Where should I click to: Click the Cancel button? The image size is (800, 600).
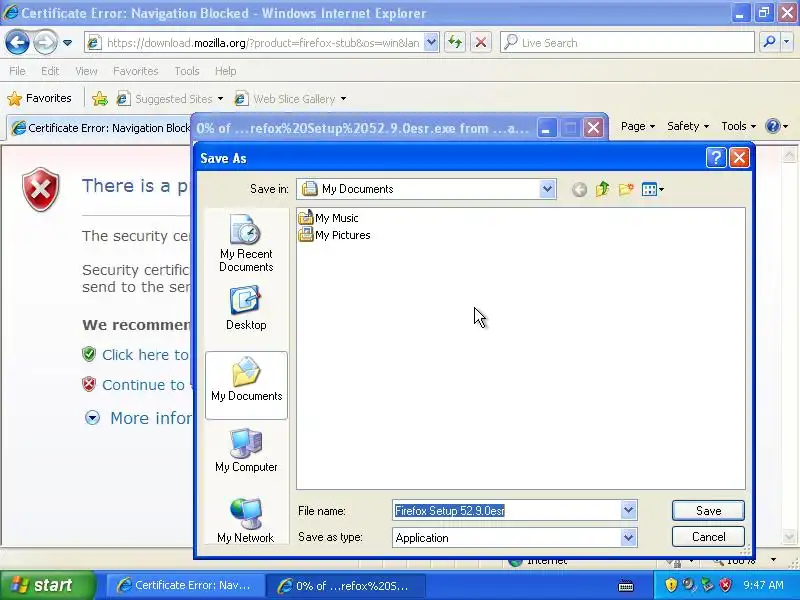708,537
